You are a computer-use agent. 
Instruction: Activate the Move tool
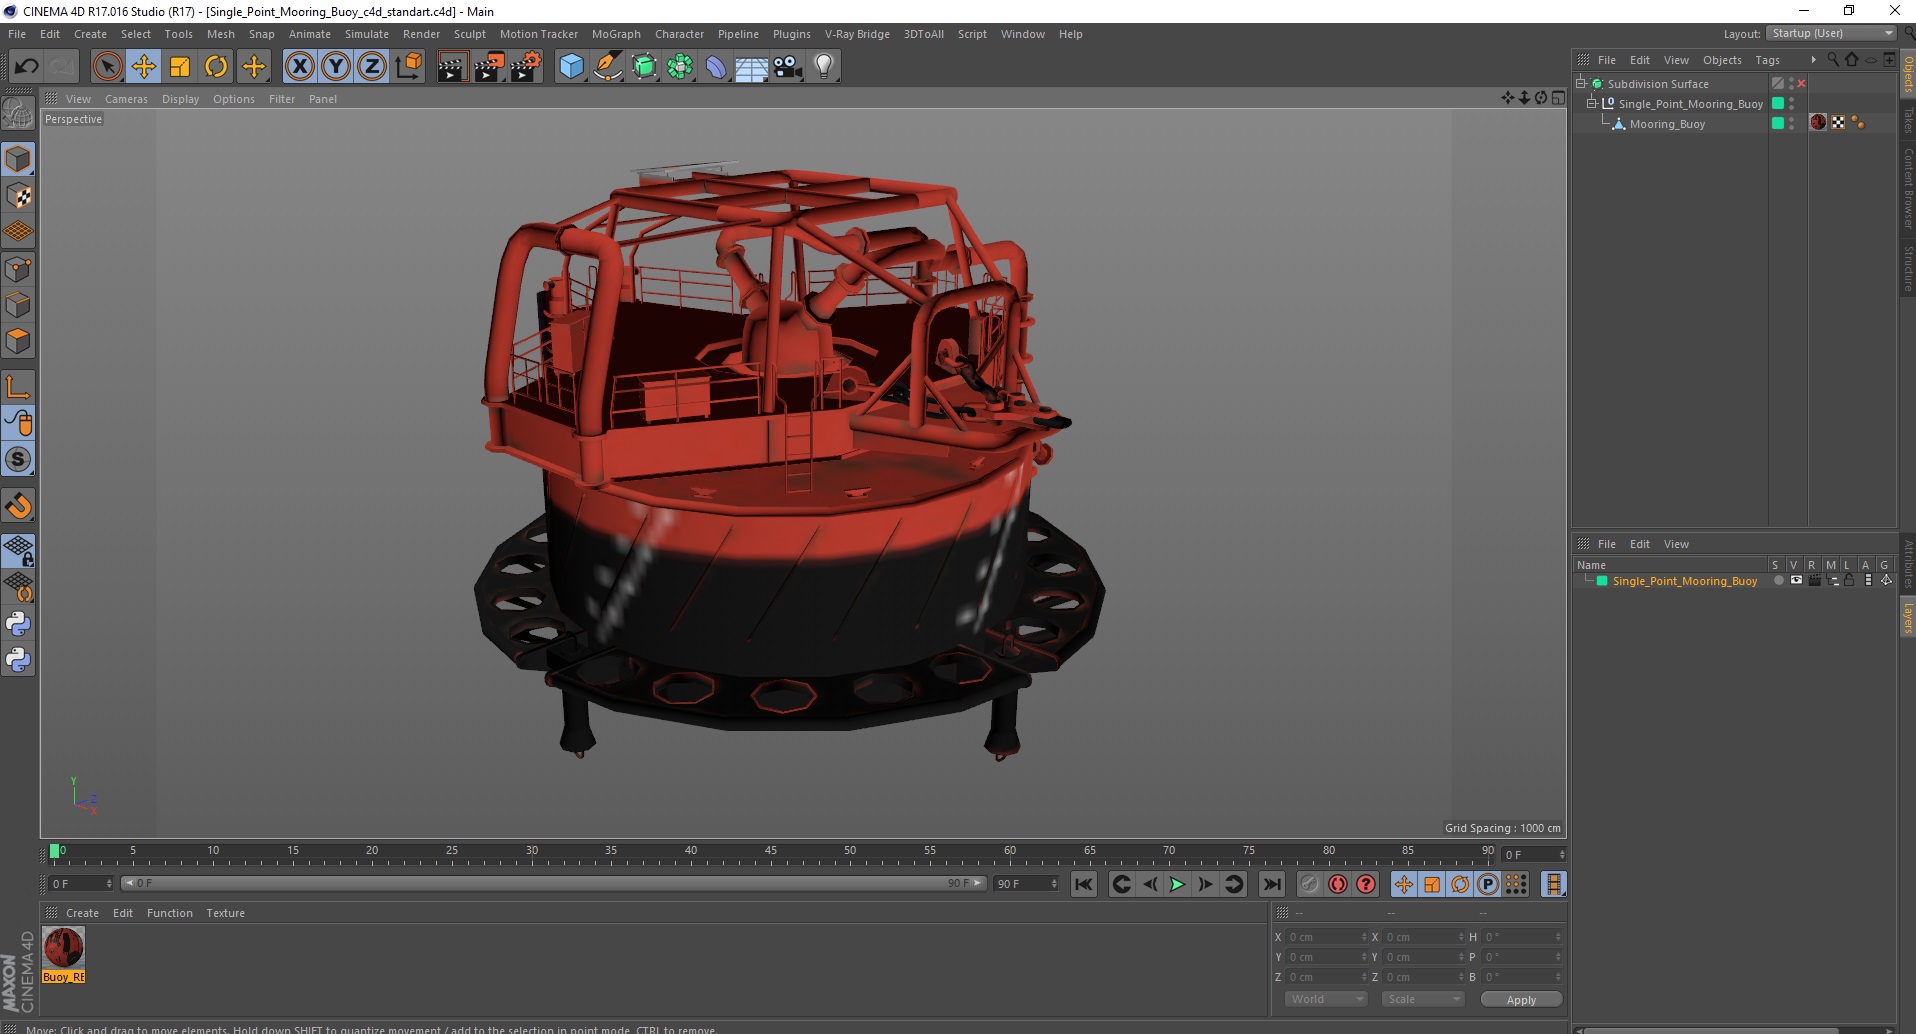pos(144,67)
